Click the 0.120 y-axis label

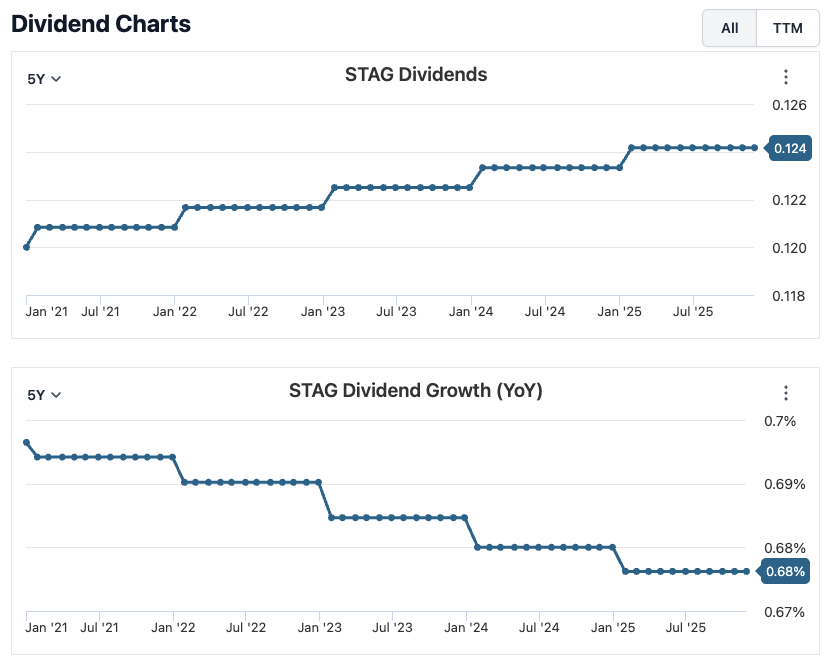tap(789, 248)
